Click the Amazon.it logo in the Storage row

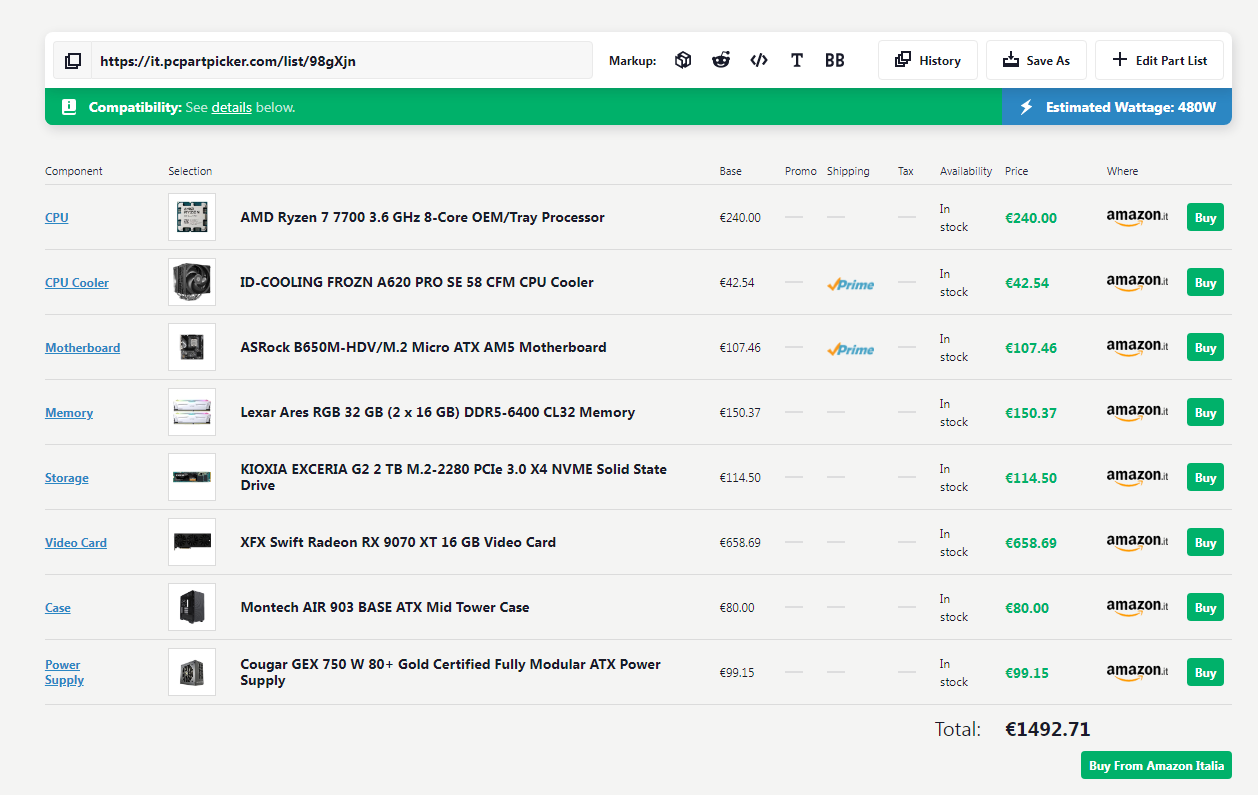tap(1137, 478)
